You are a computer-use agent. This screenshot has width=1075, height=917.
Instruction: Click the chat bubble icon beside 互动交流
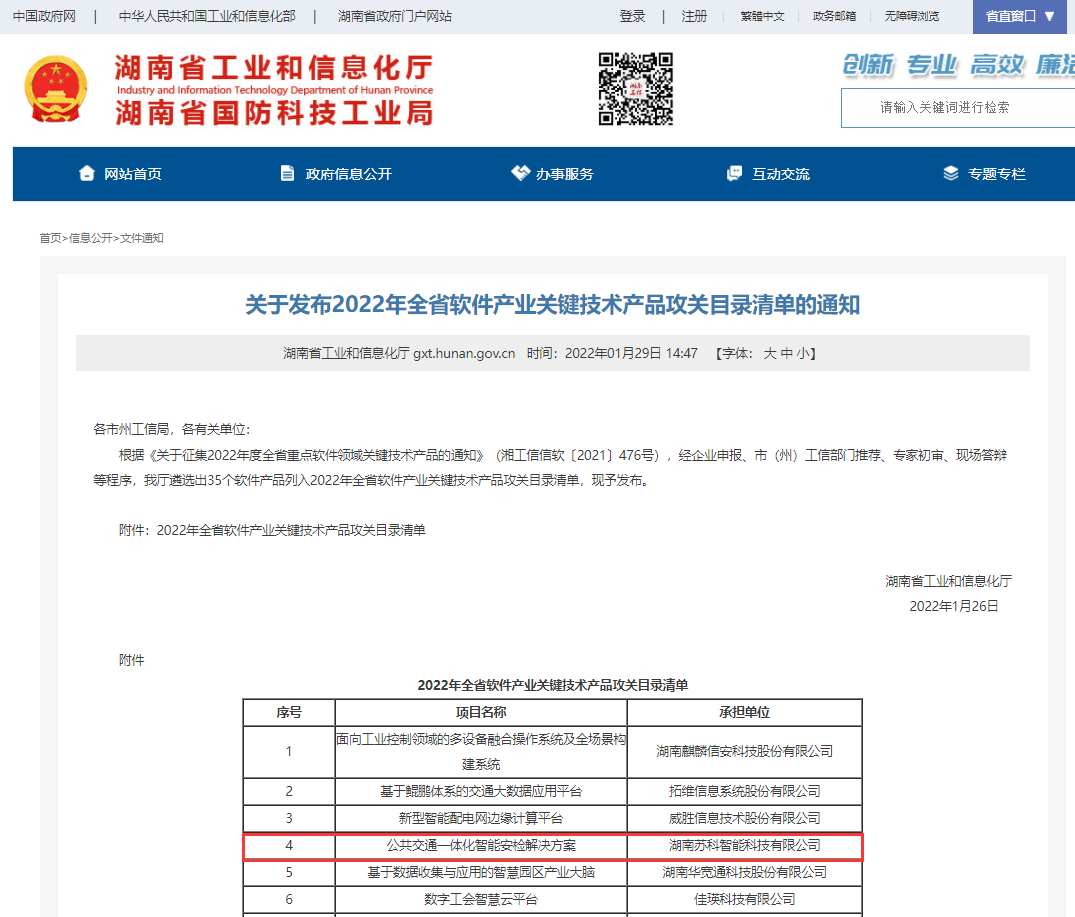point(735,172)
